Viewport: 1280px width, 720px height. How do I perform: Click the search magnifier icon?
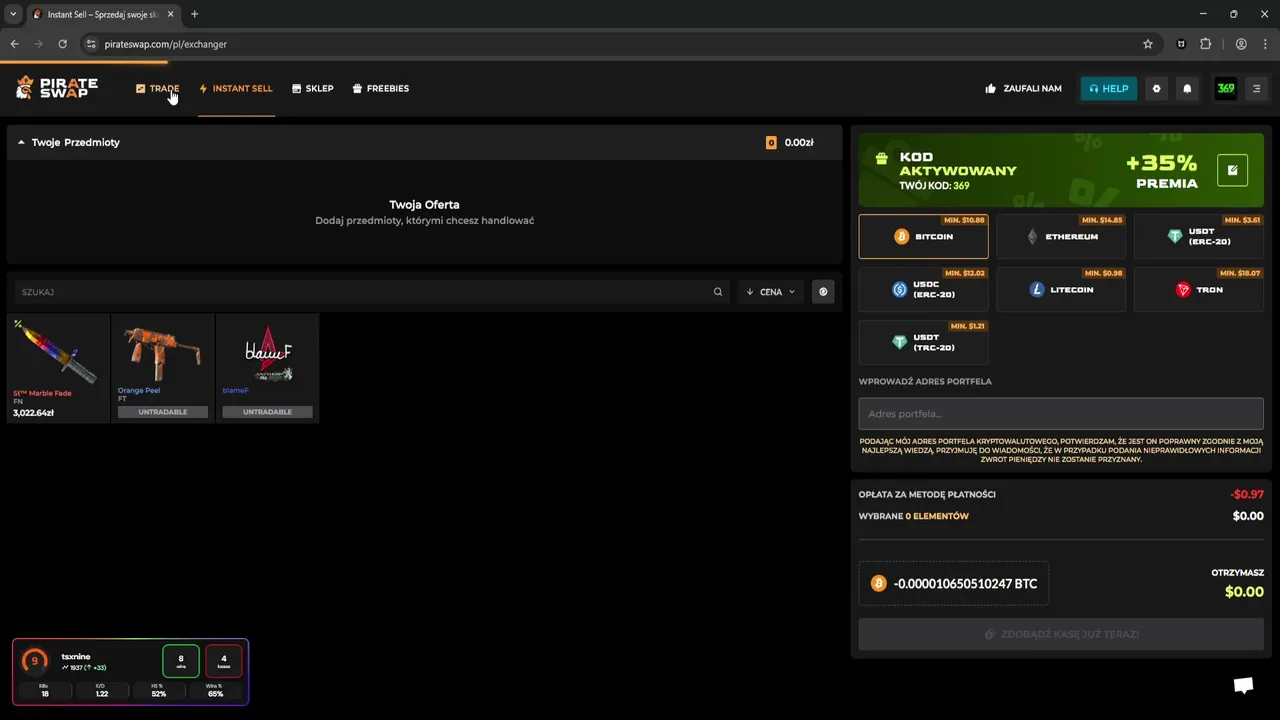click(718, 292)
